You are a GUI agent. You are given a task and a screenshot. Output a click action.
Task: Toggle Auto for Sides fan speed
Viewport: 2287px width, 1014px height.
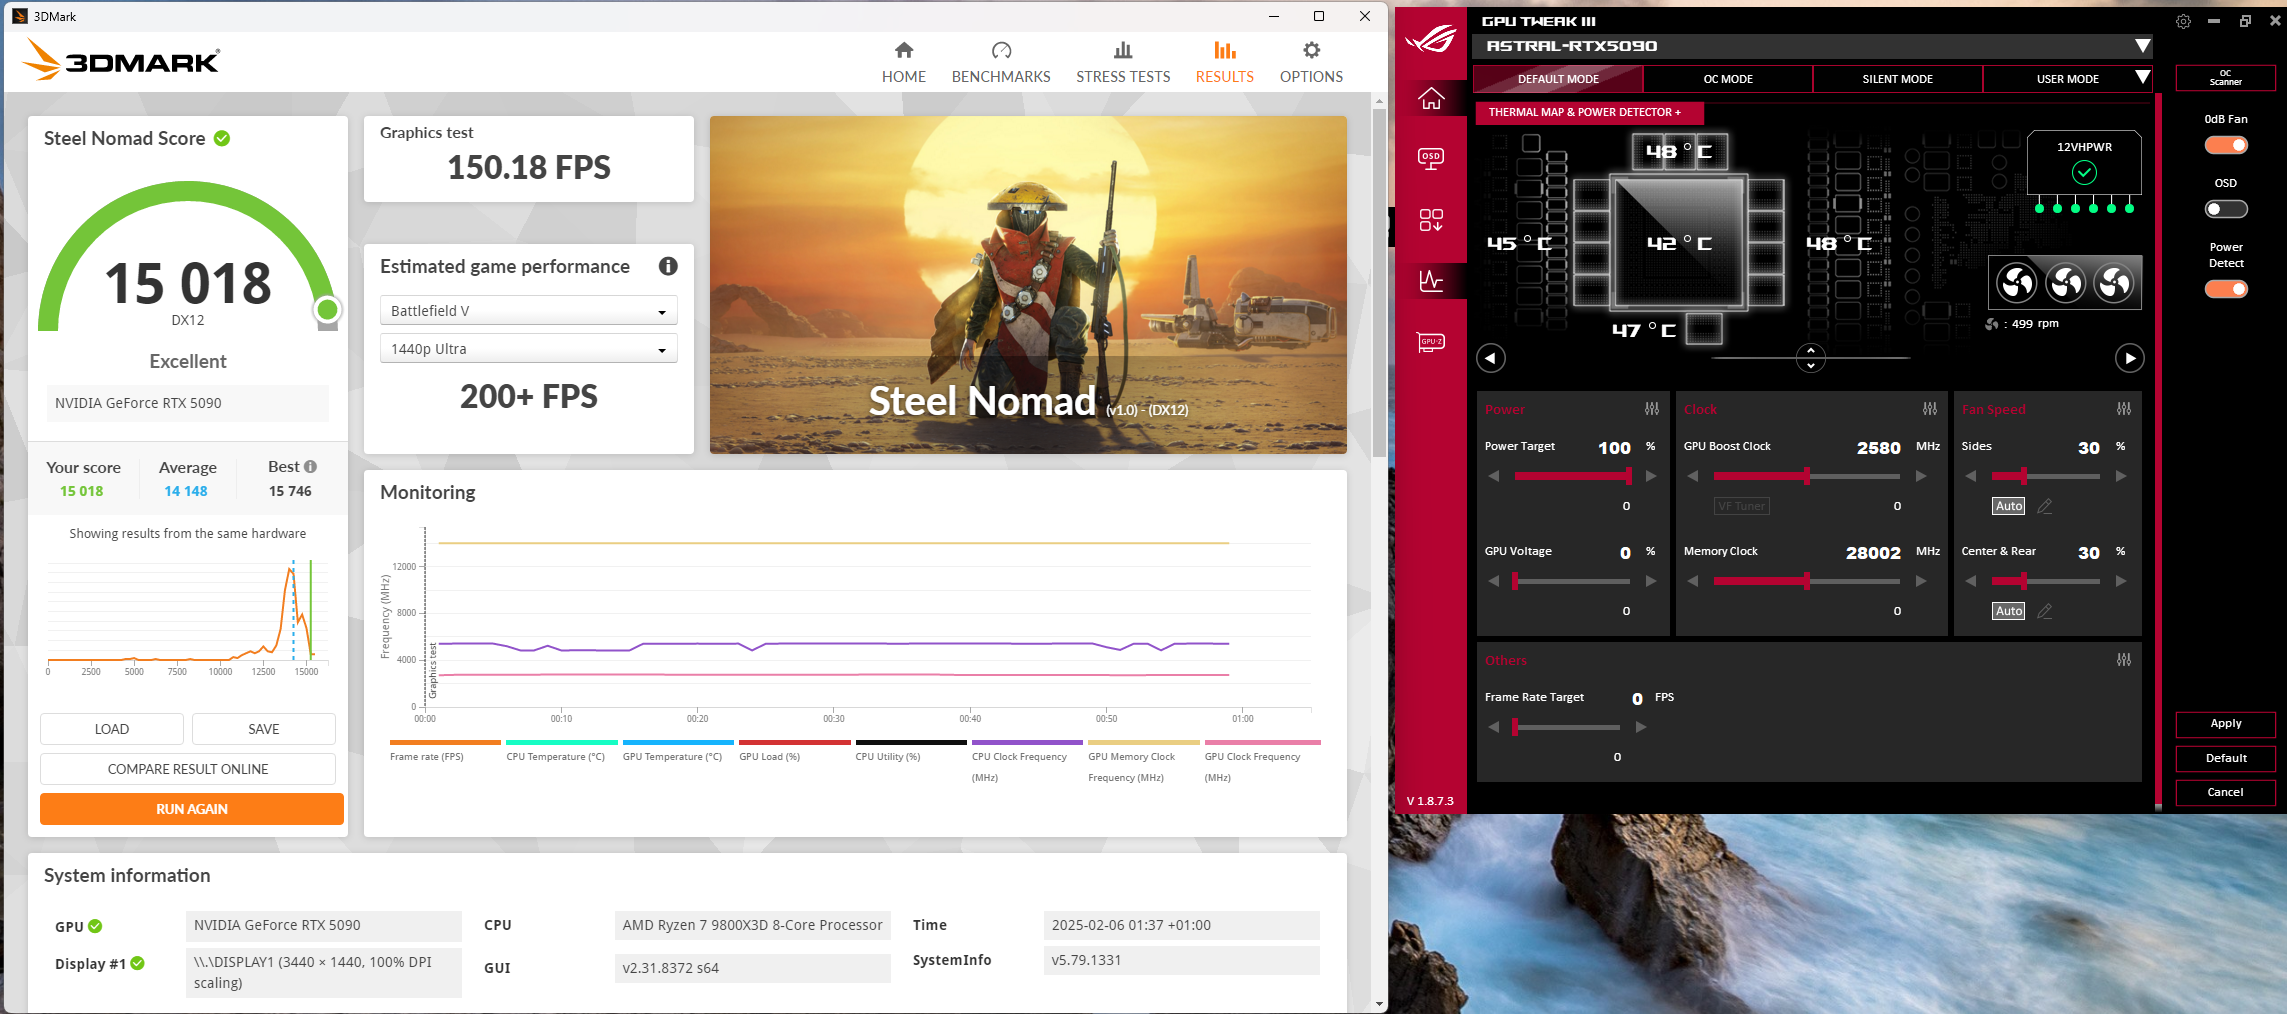[2008, 506]
